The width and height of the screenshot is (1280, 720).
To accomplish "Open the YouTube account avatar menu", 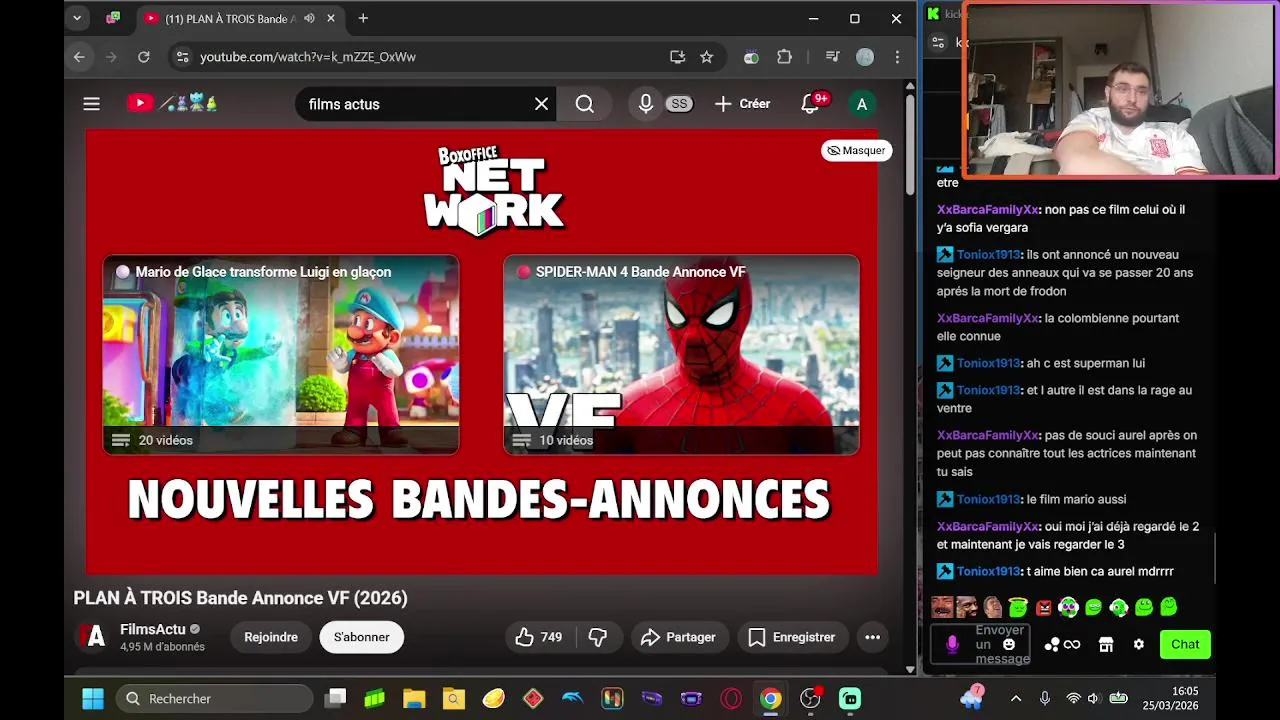I will coord(861,104).
